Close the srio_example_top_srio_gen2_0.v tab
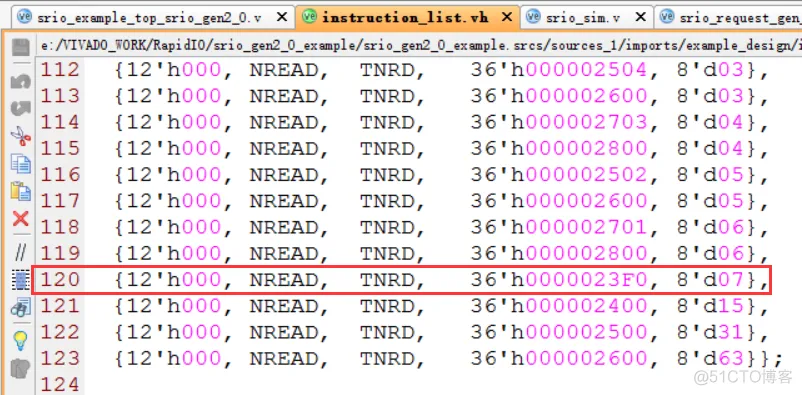This screenshot has height=395, width=802. pyautogui.click(x=281, y=17)
